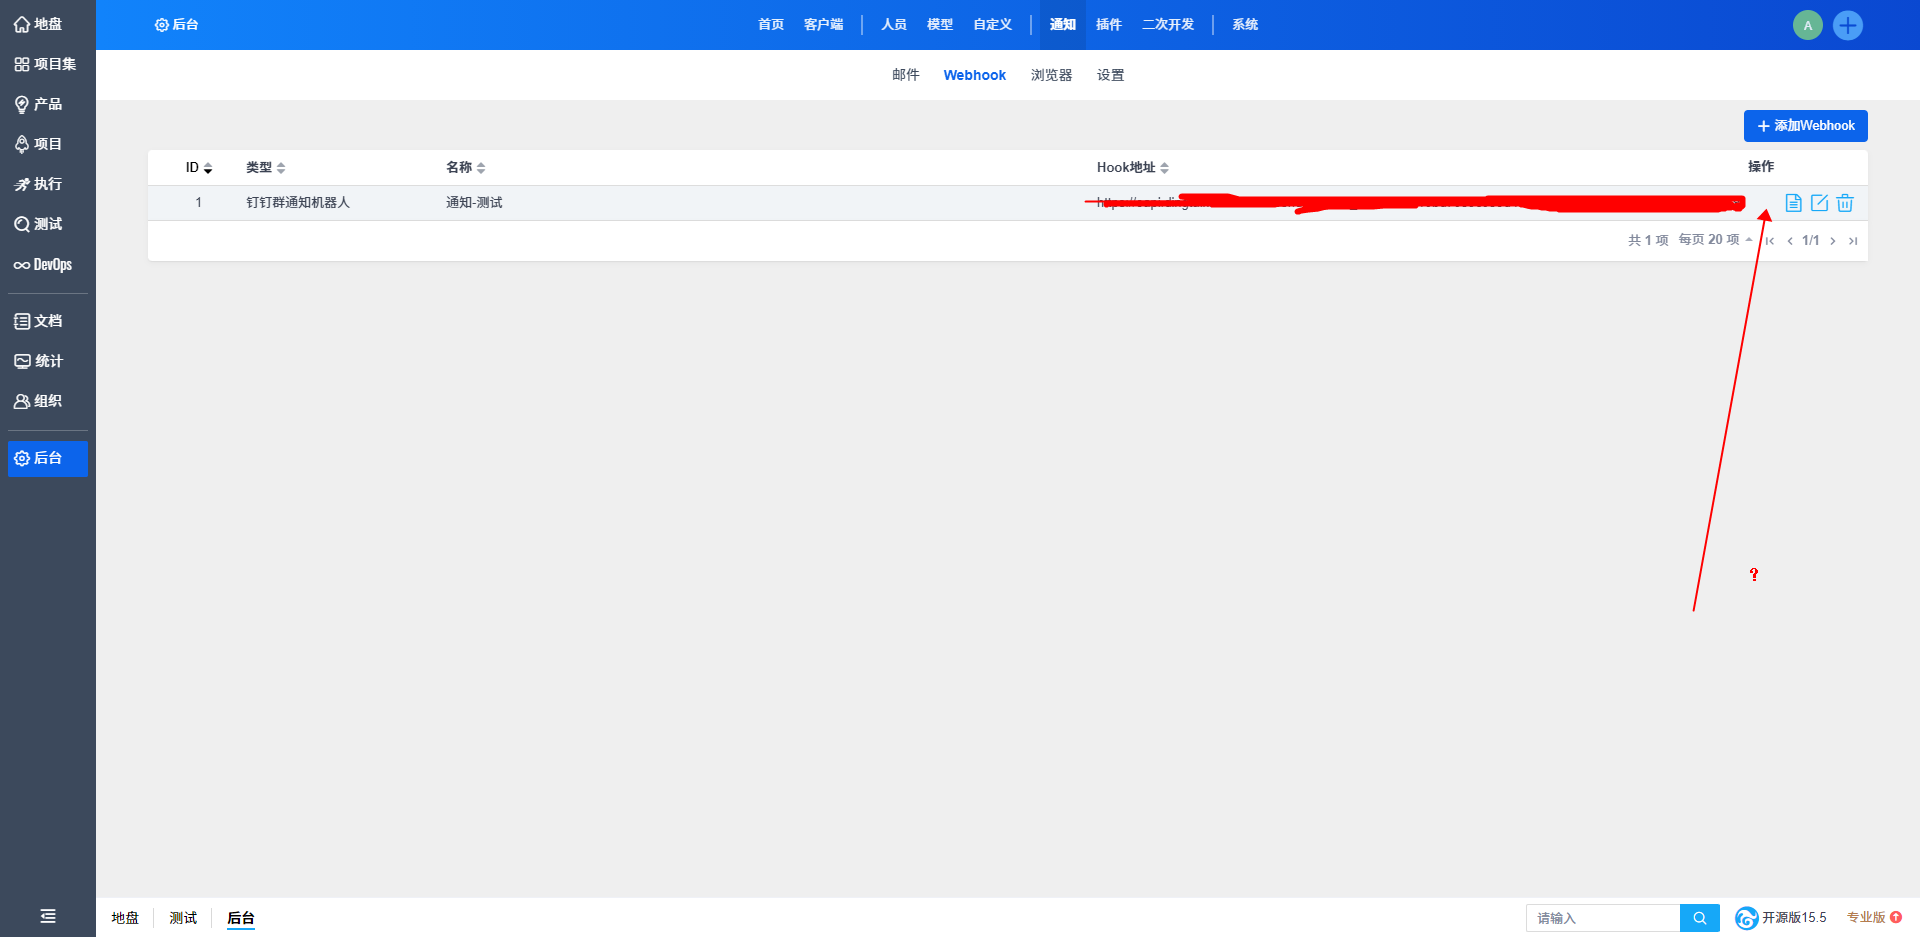Click the blue plus quick-create button

(1848, 25)
